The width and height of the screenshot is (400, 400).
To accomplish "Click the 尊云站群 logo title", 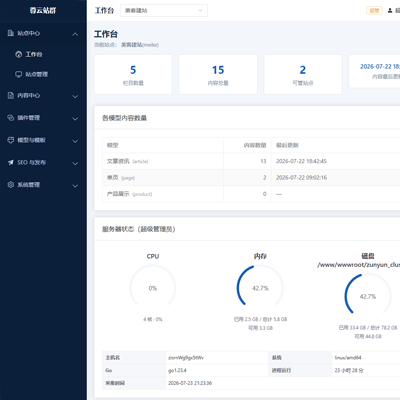I will click(x=43, y=10).
